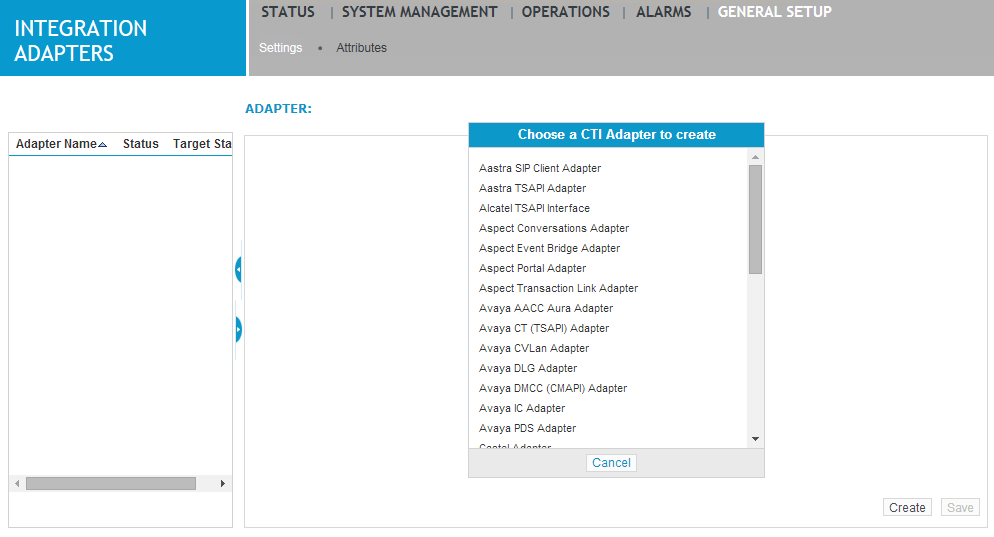The width and height of the screenshot is (994, 537).
Task: Click the adapter list horizontal scrollbar thumb
Action: pos(111,484)
